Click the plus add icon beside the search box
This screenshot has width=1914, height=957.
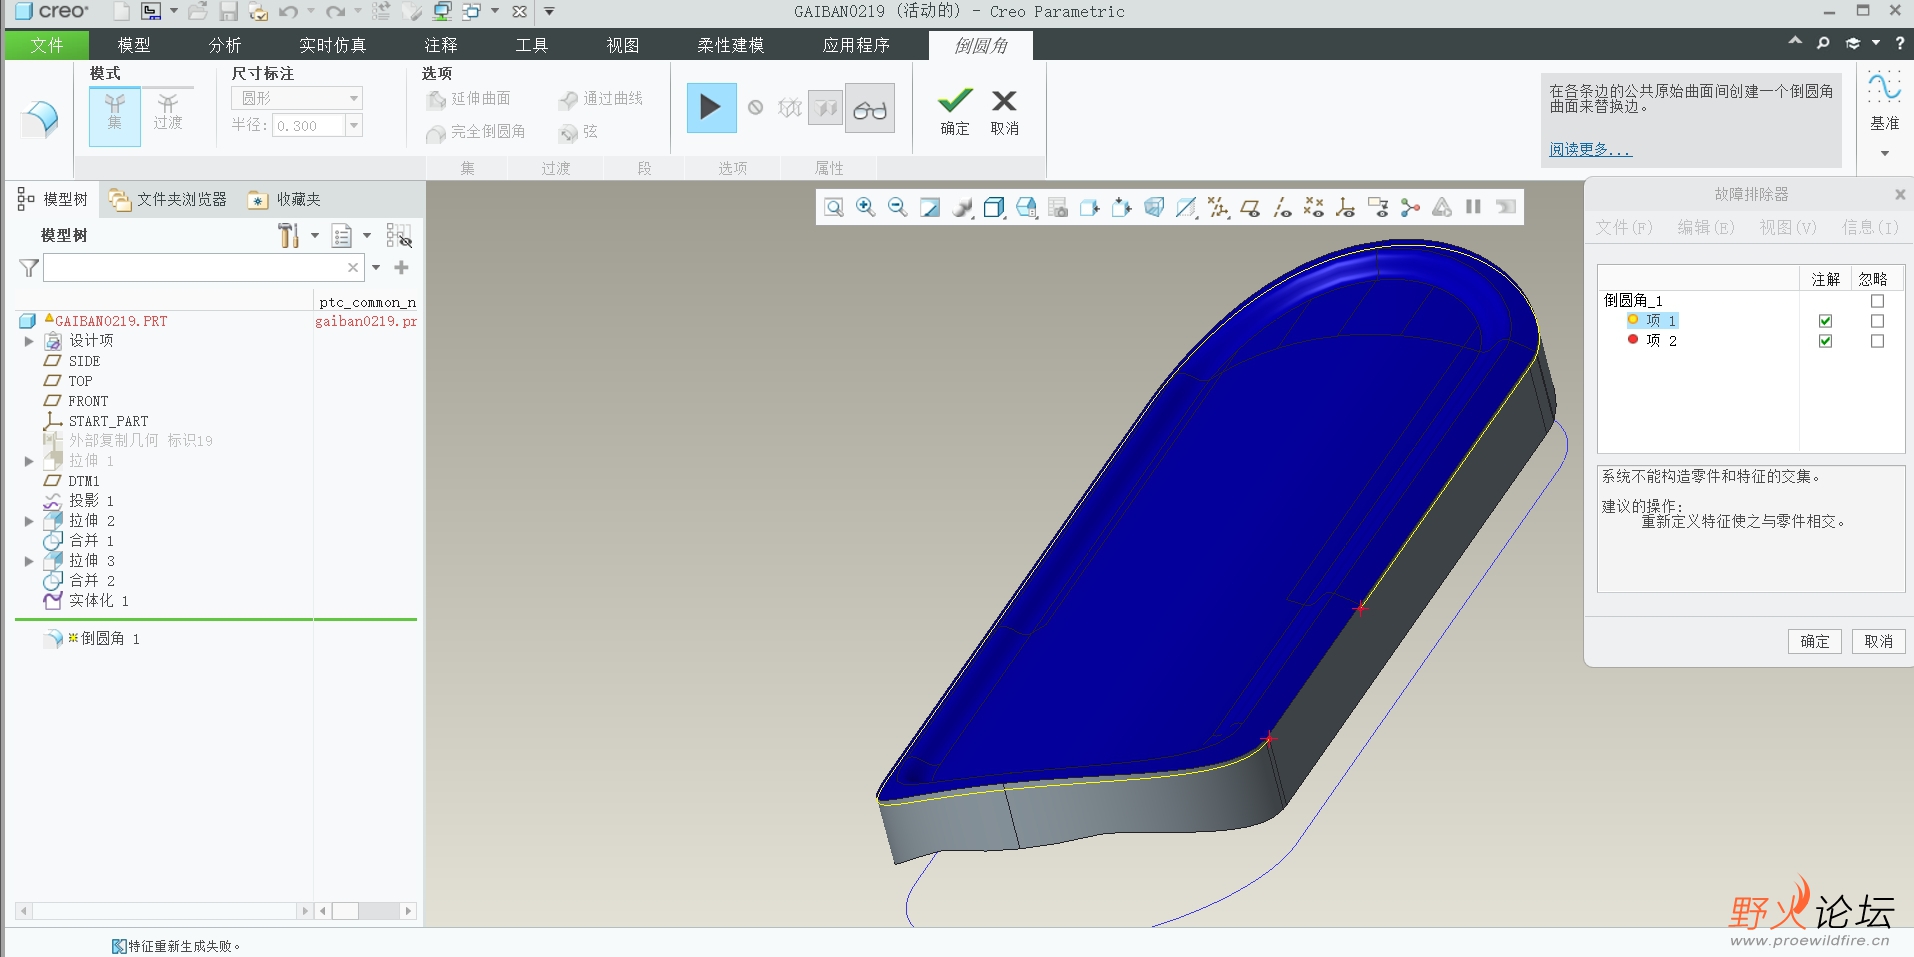pos(402,267)
